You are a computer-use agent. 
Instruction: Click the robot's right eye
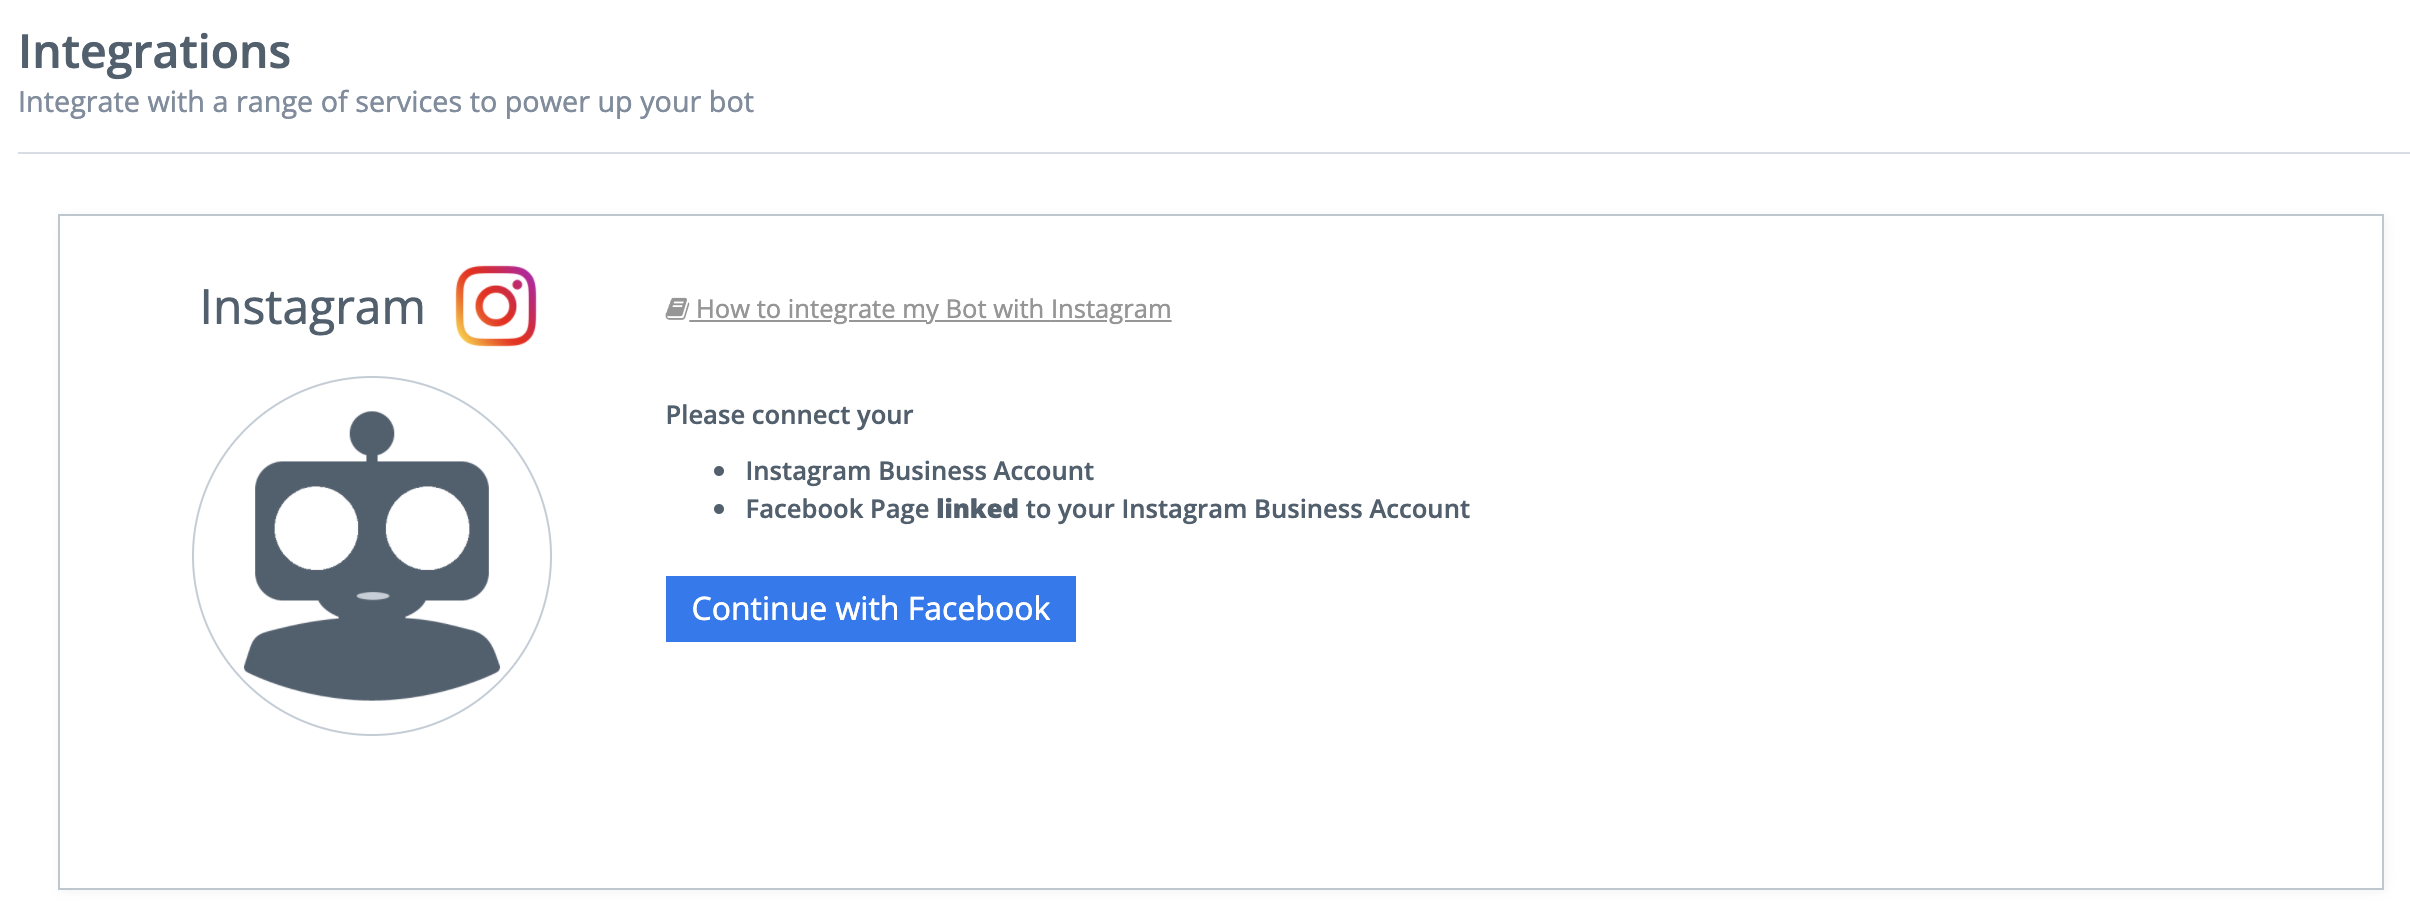point(428,527)
